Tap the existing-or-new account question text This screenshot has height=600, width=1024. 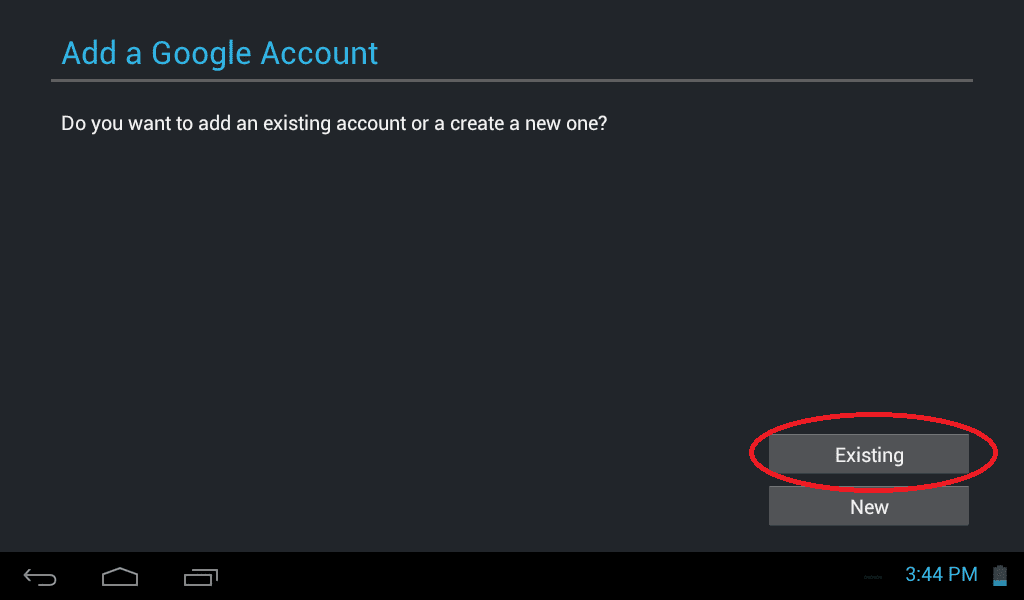334,123
